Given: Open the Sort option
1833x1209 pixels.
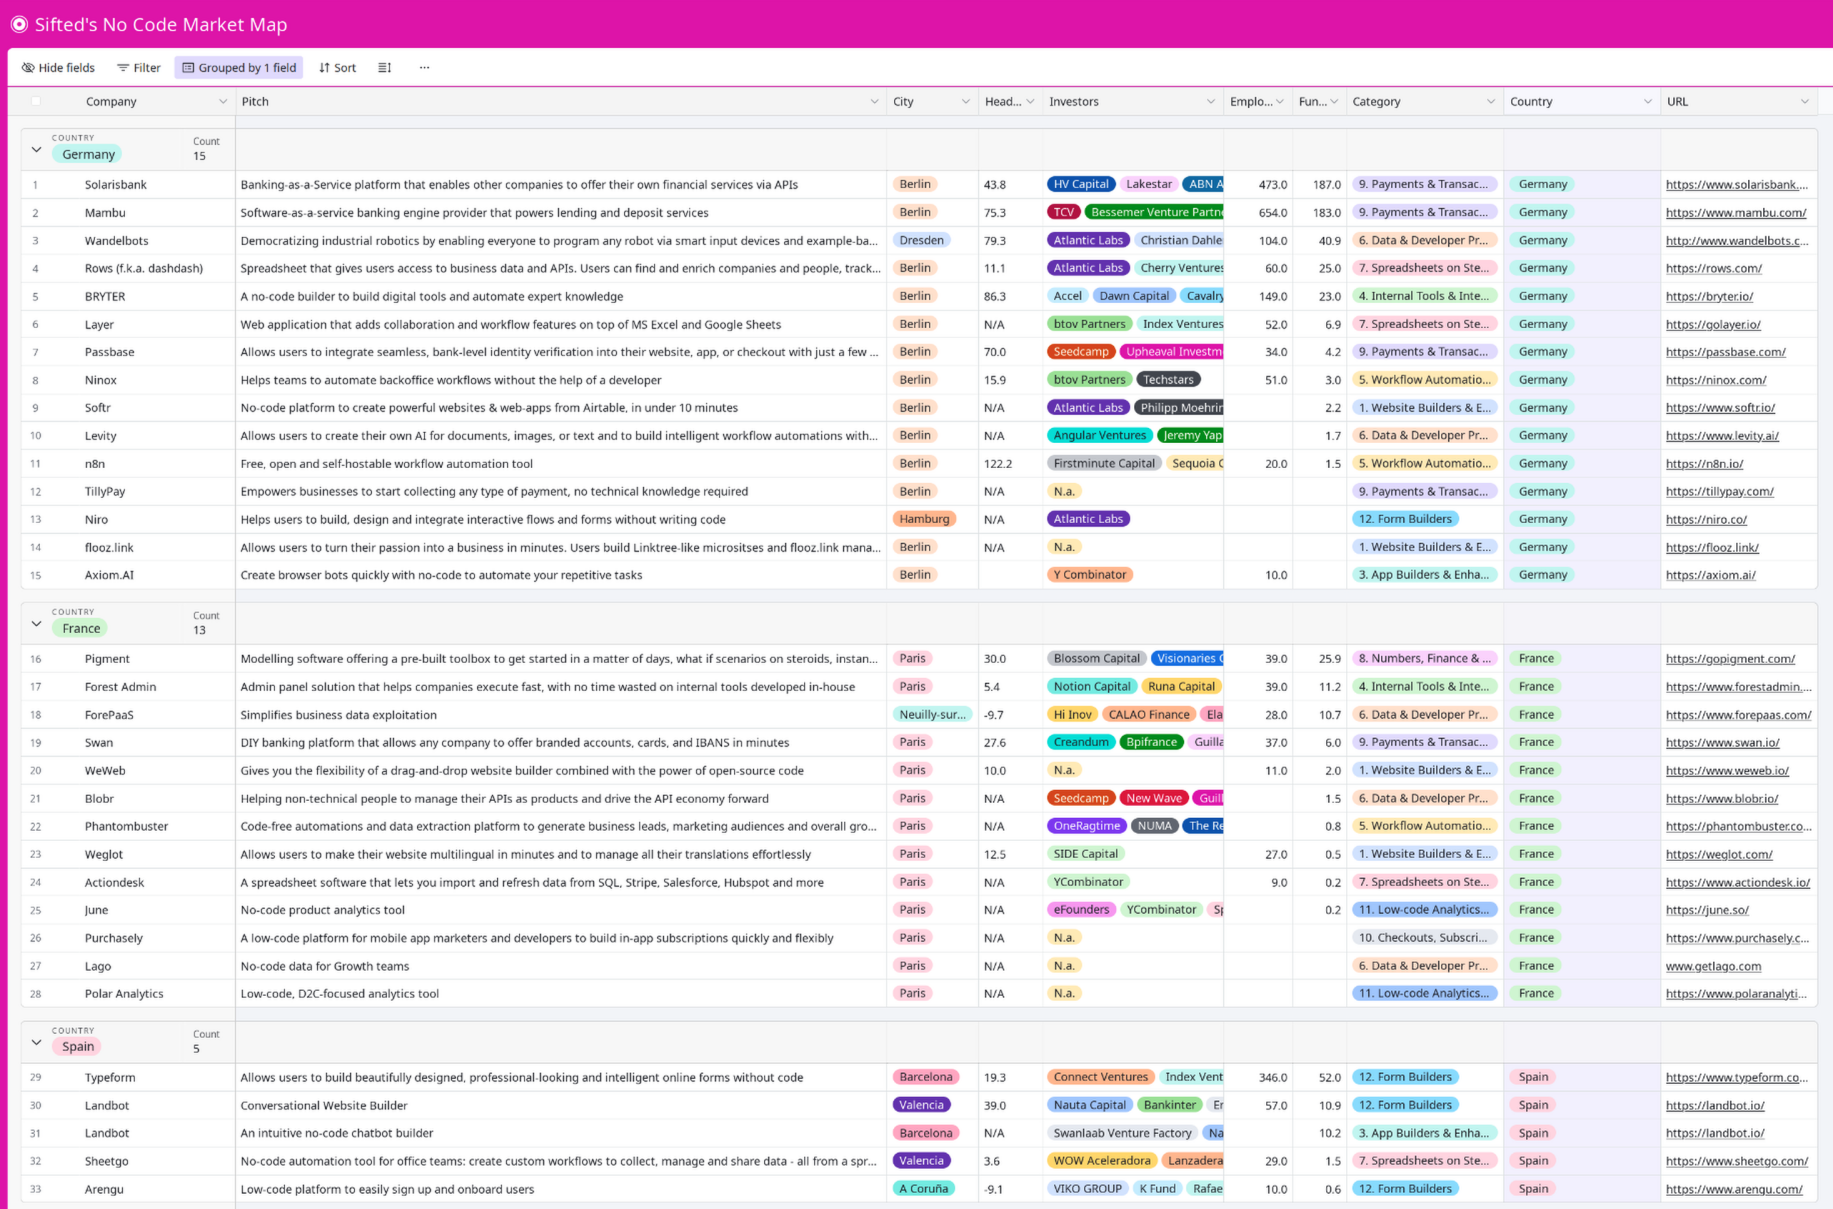Looking at the screenshot, I should click(x=337, y=68).
